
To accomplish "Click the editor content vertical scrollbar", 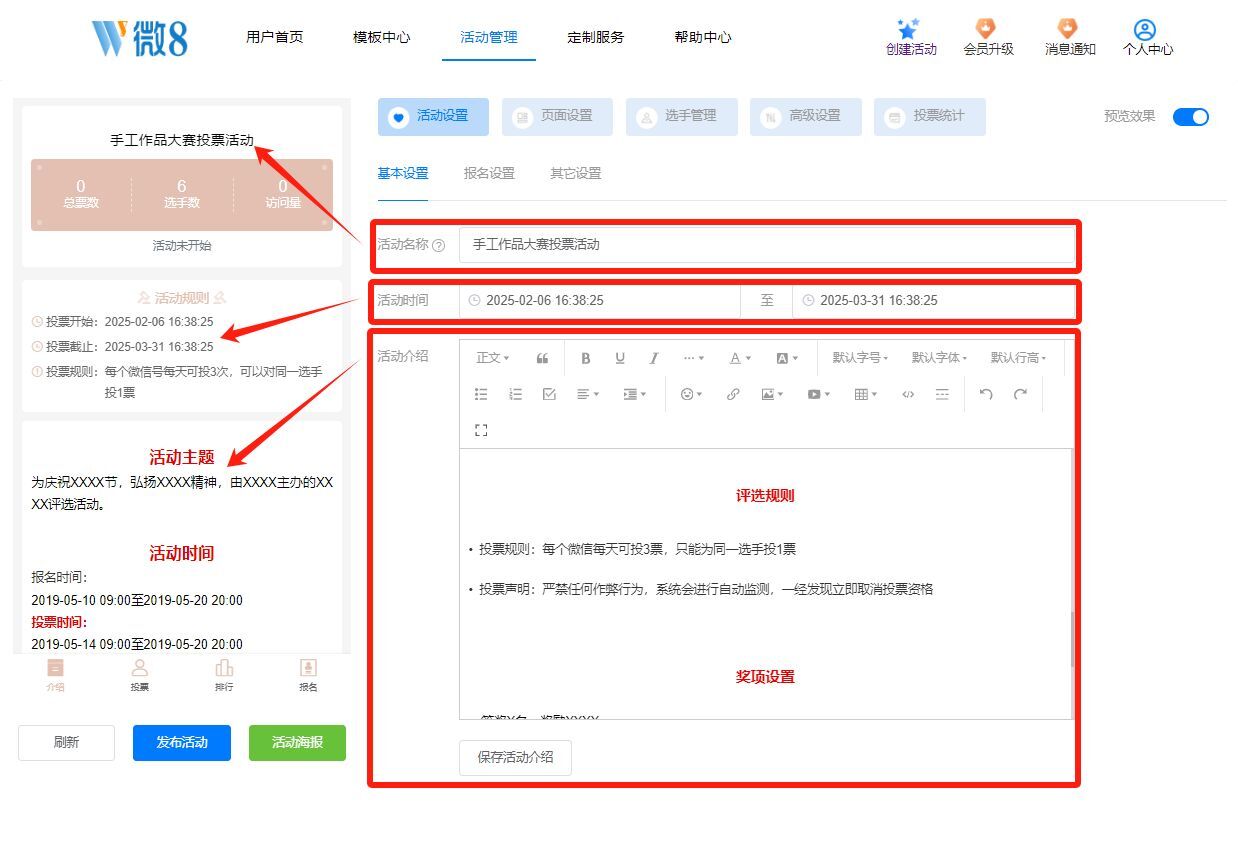I will click(x=1072, y=640).
